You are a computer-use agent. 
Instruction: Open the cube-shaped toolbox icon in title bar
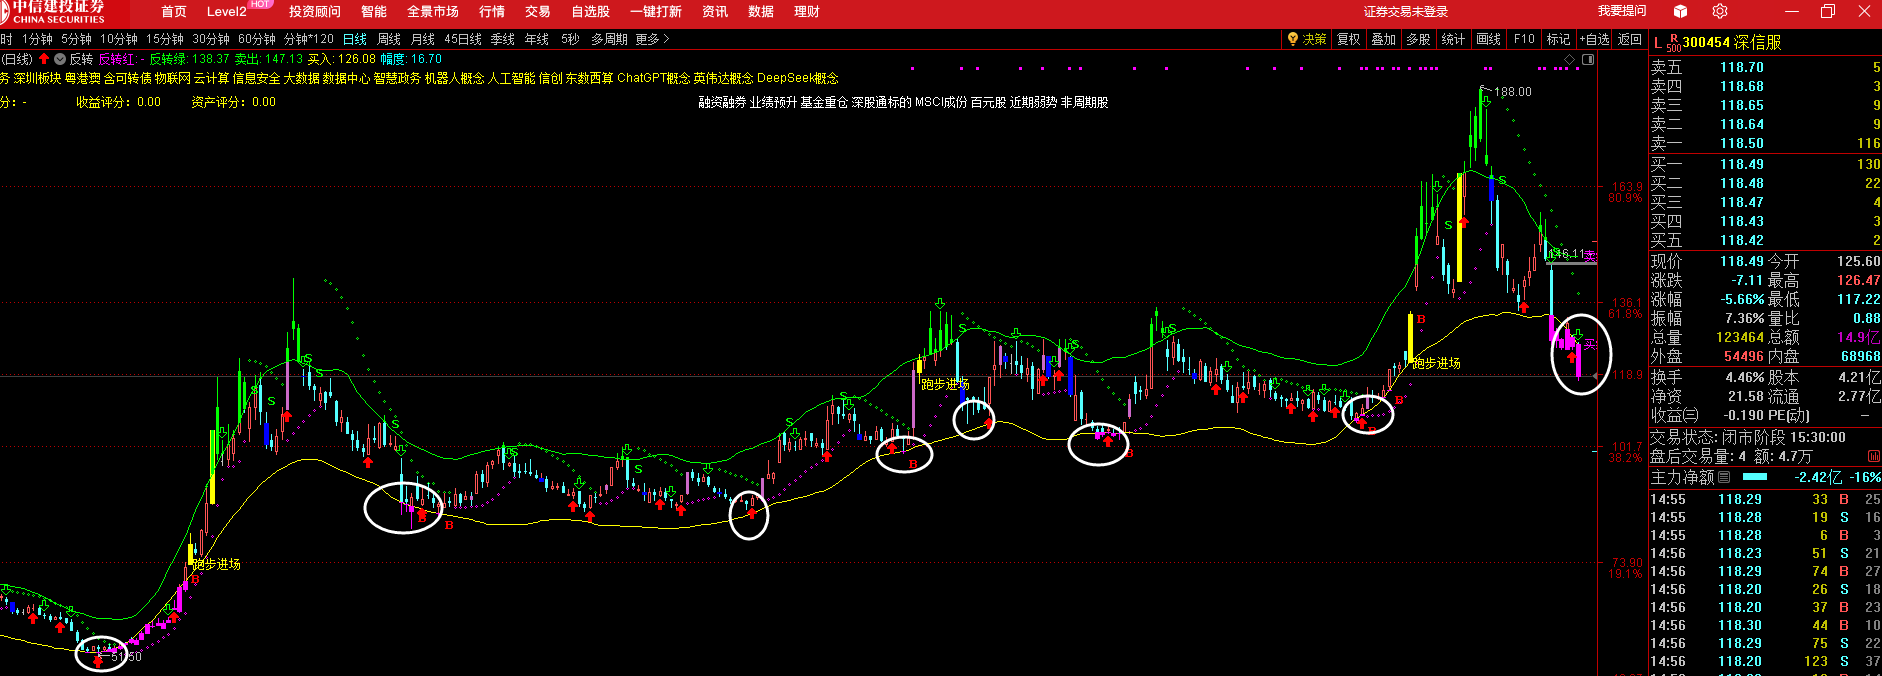tap(1680, 11)
